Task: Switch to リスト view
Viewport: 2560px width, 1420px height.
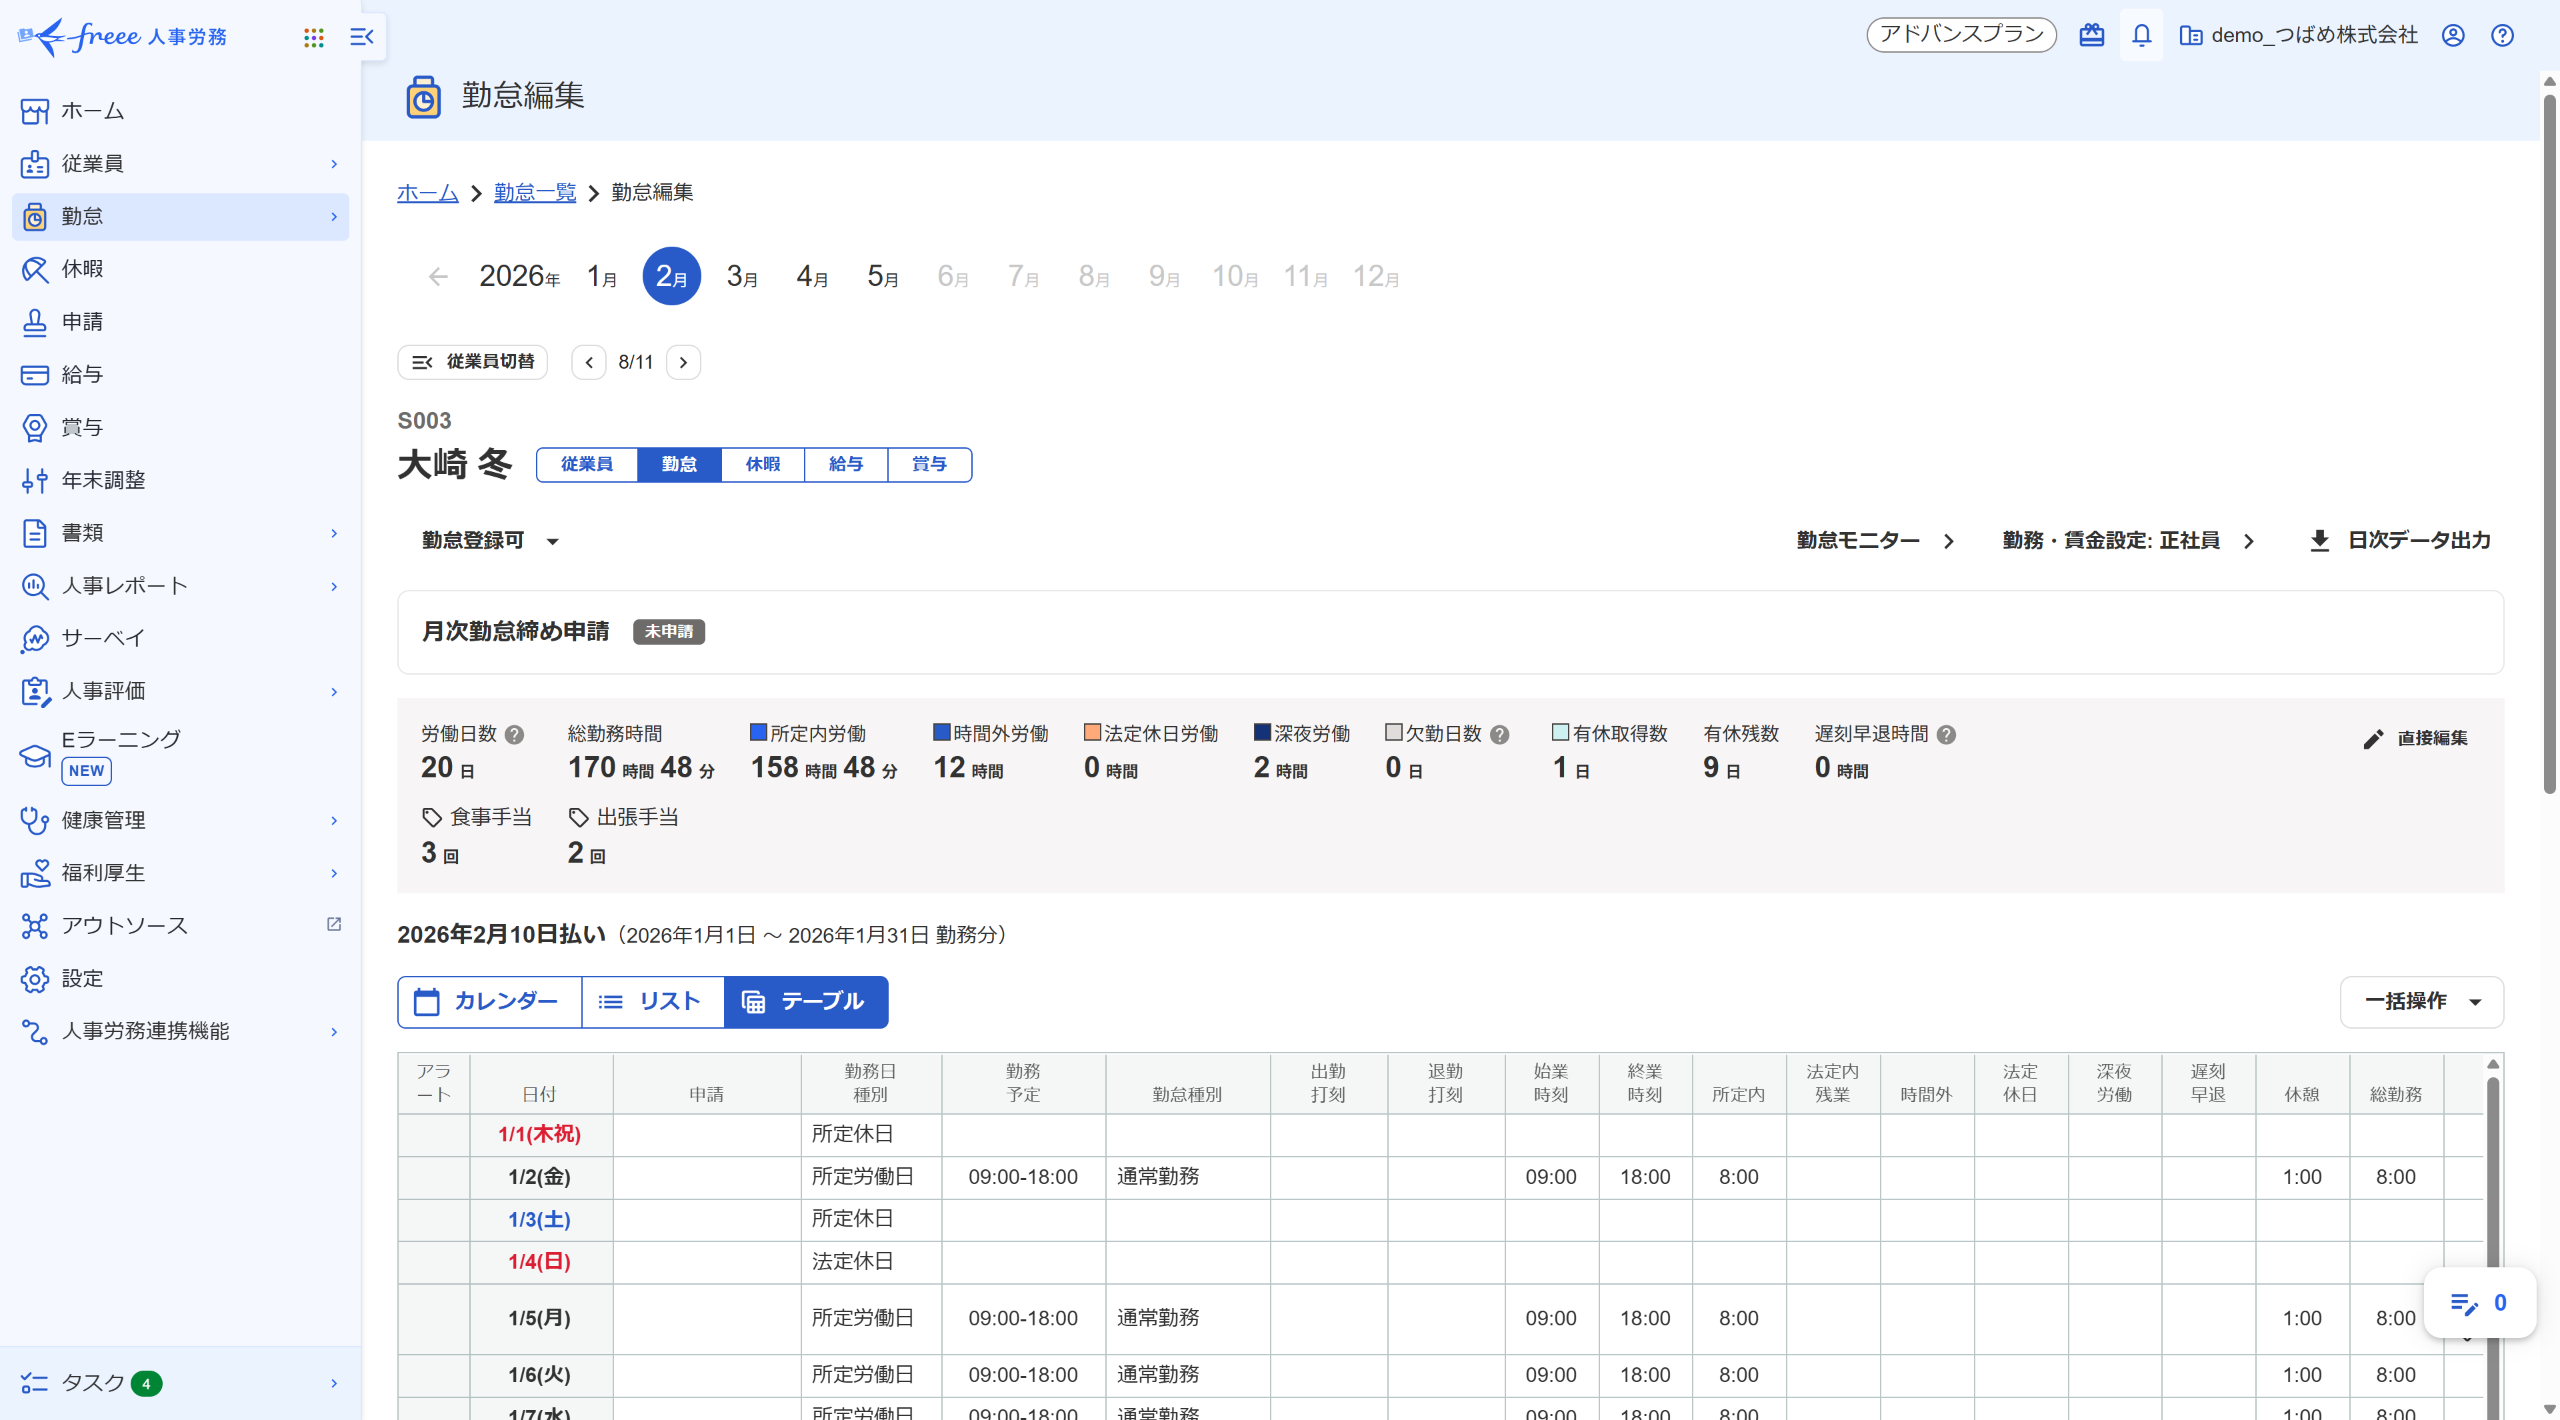Action: pyautogui.click(x=651, y=1002)
